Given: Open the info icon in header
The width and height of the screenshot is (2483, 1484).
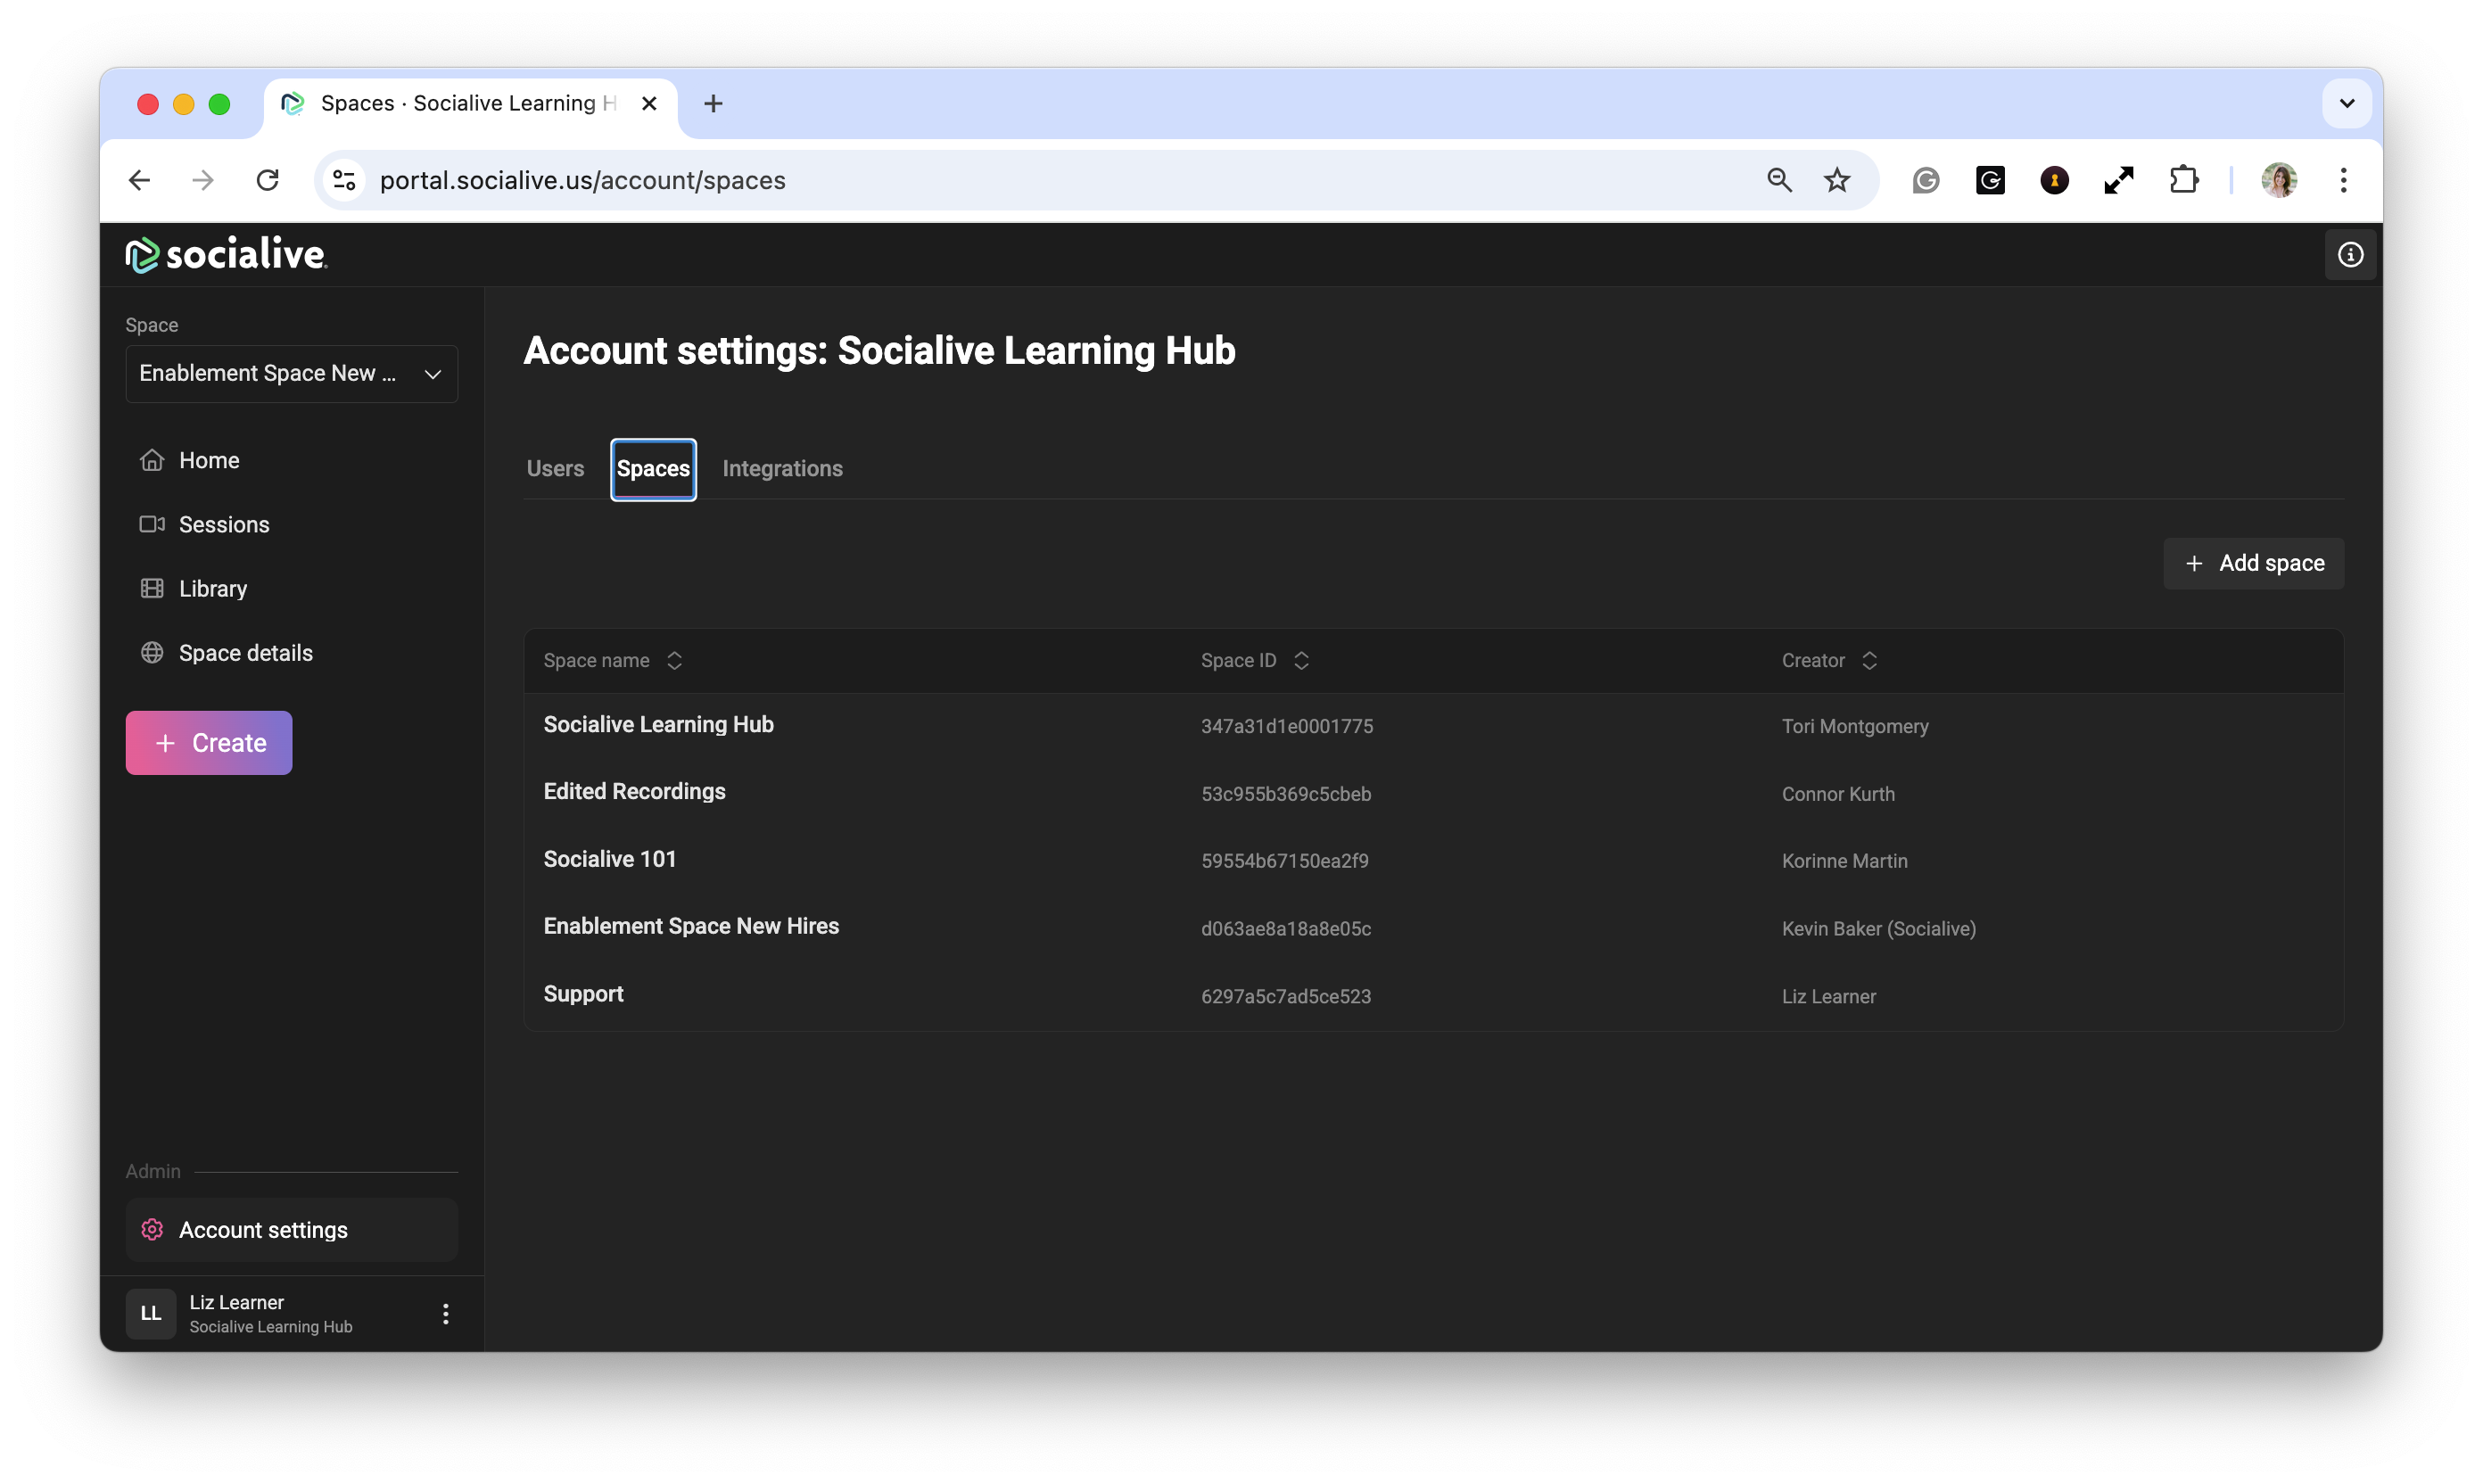Looking at the screenshot, I should tap(2349, 255).
